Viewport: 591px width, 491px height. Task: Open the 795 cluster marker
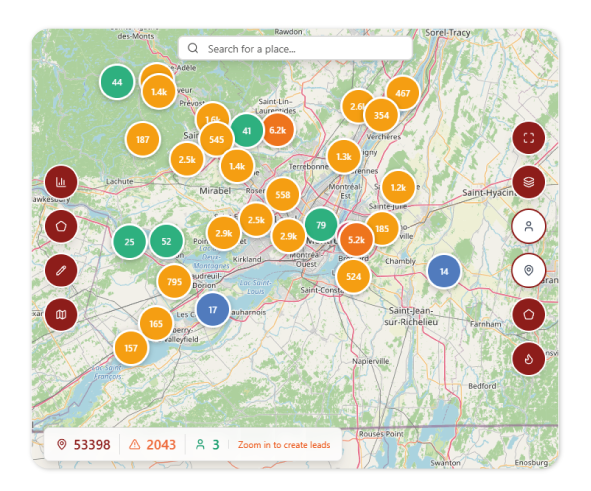pyautogui.click(x=174, y=281)
